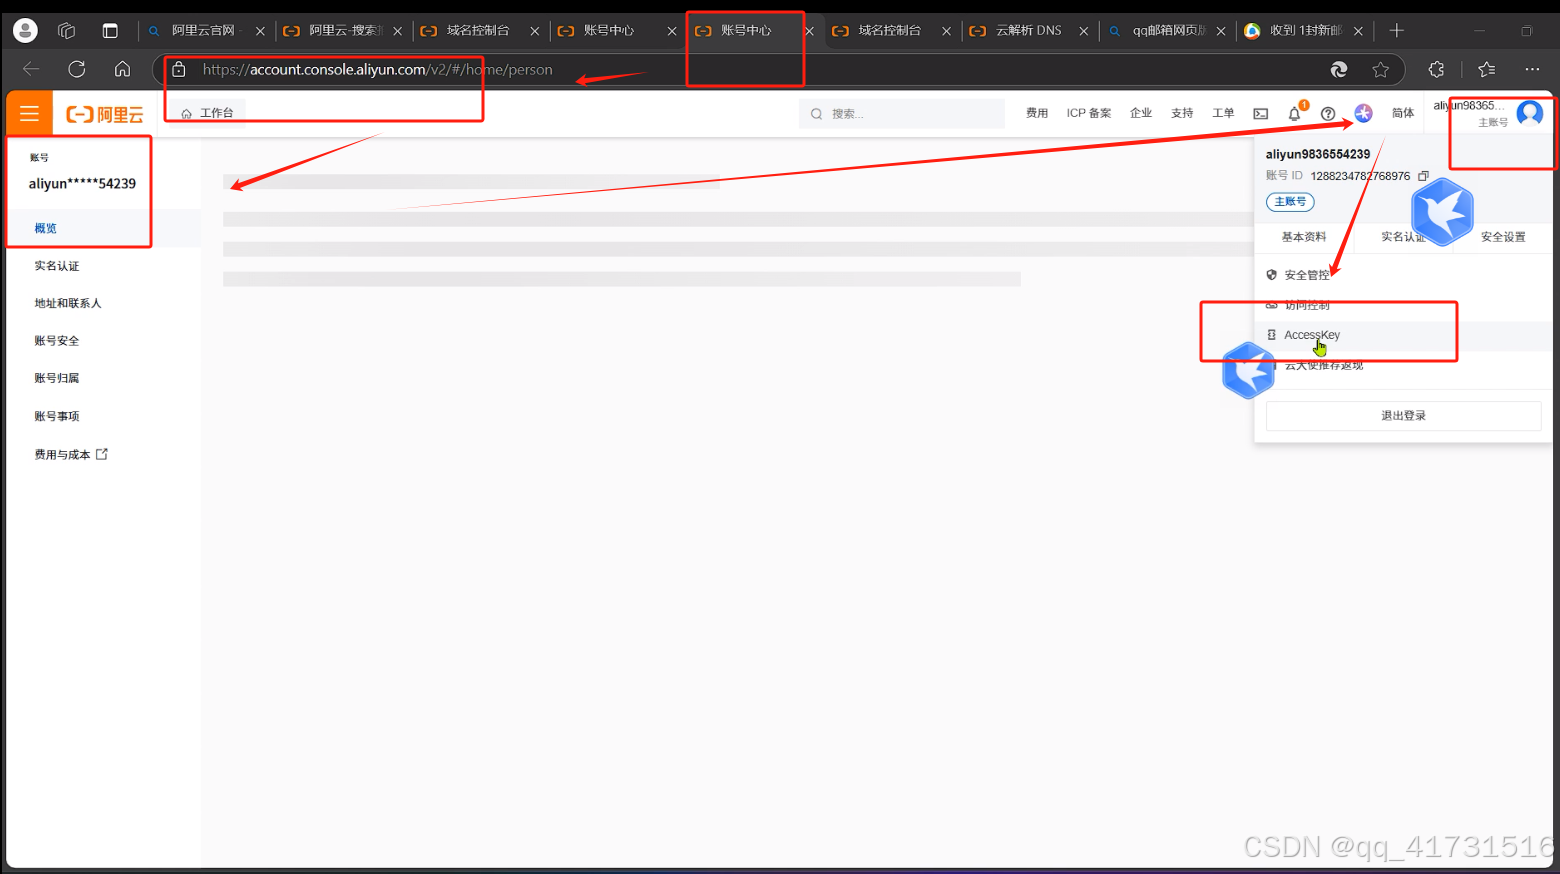This screenshot has height=874, width=1560.
Task: Click aliyun*****54239 in the sidebar
Action: tap(82, 184)
